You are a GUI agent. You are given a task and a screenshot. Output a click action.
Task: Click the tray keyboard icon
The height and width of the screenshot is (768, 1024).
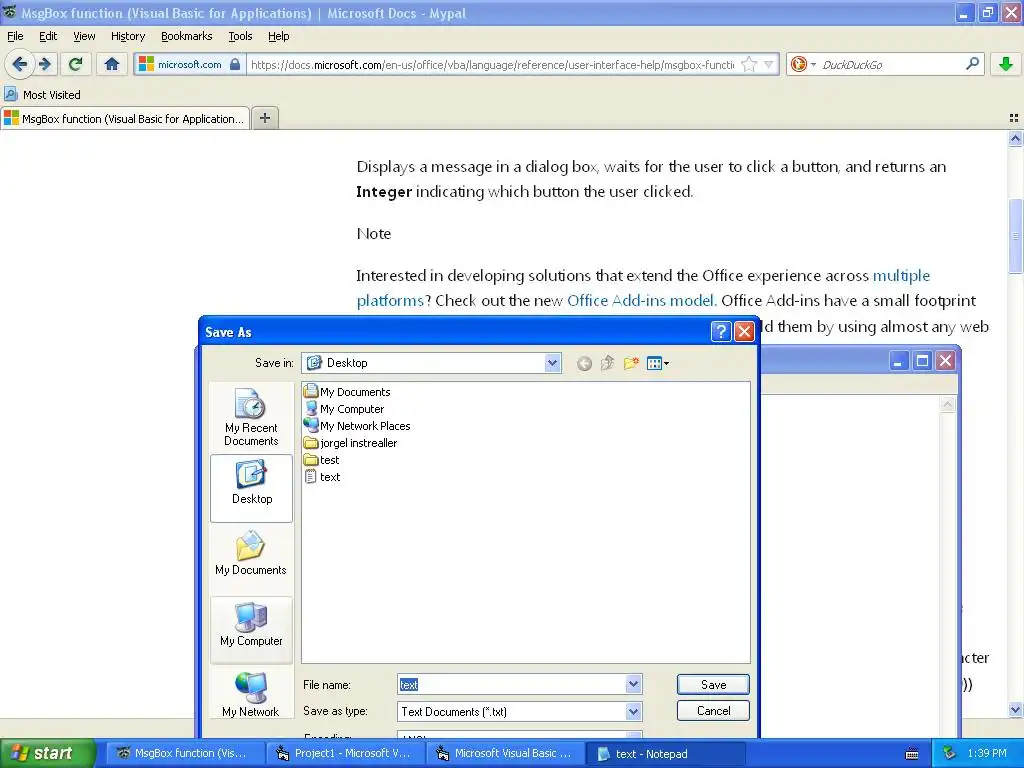coord(912,754)
